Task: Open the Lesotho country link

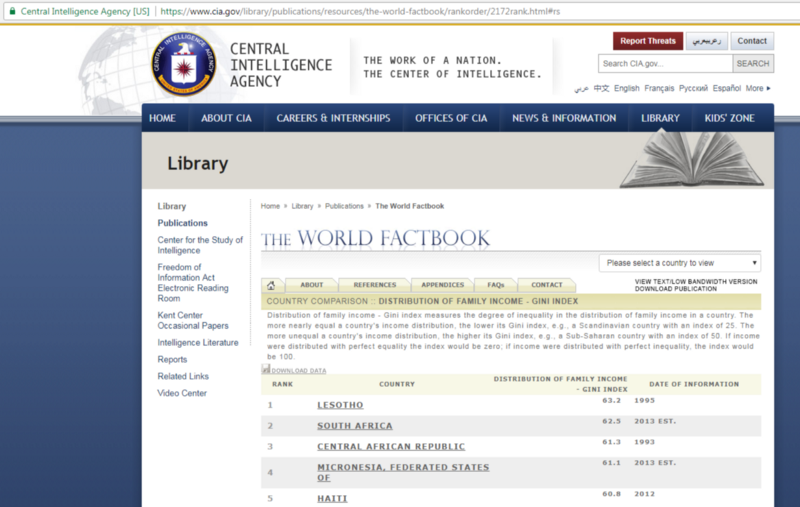Action: 340,405
